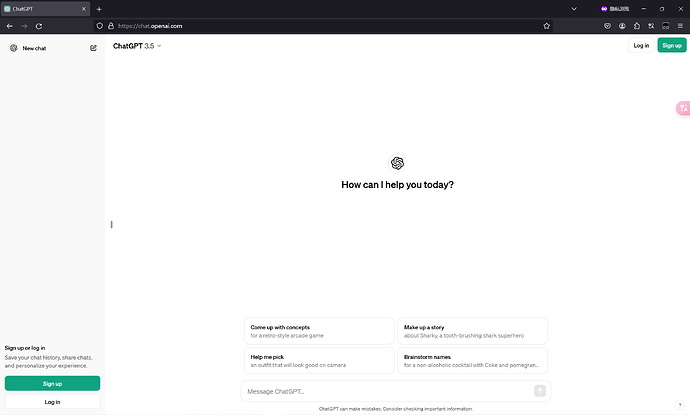The width and height of the screenshot is (690, 415).
Task: Toggle sidebar with the vertical handle
Action: click(x=112, y=224)
